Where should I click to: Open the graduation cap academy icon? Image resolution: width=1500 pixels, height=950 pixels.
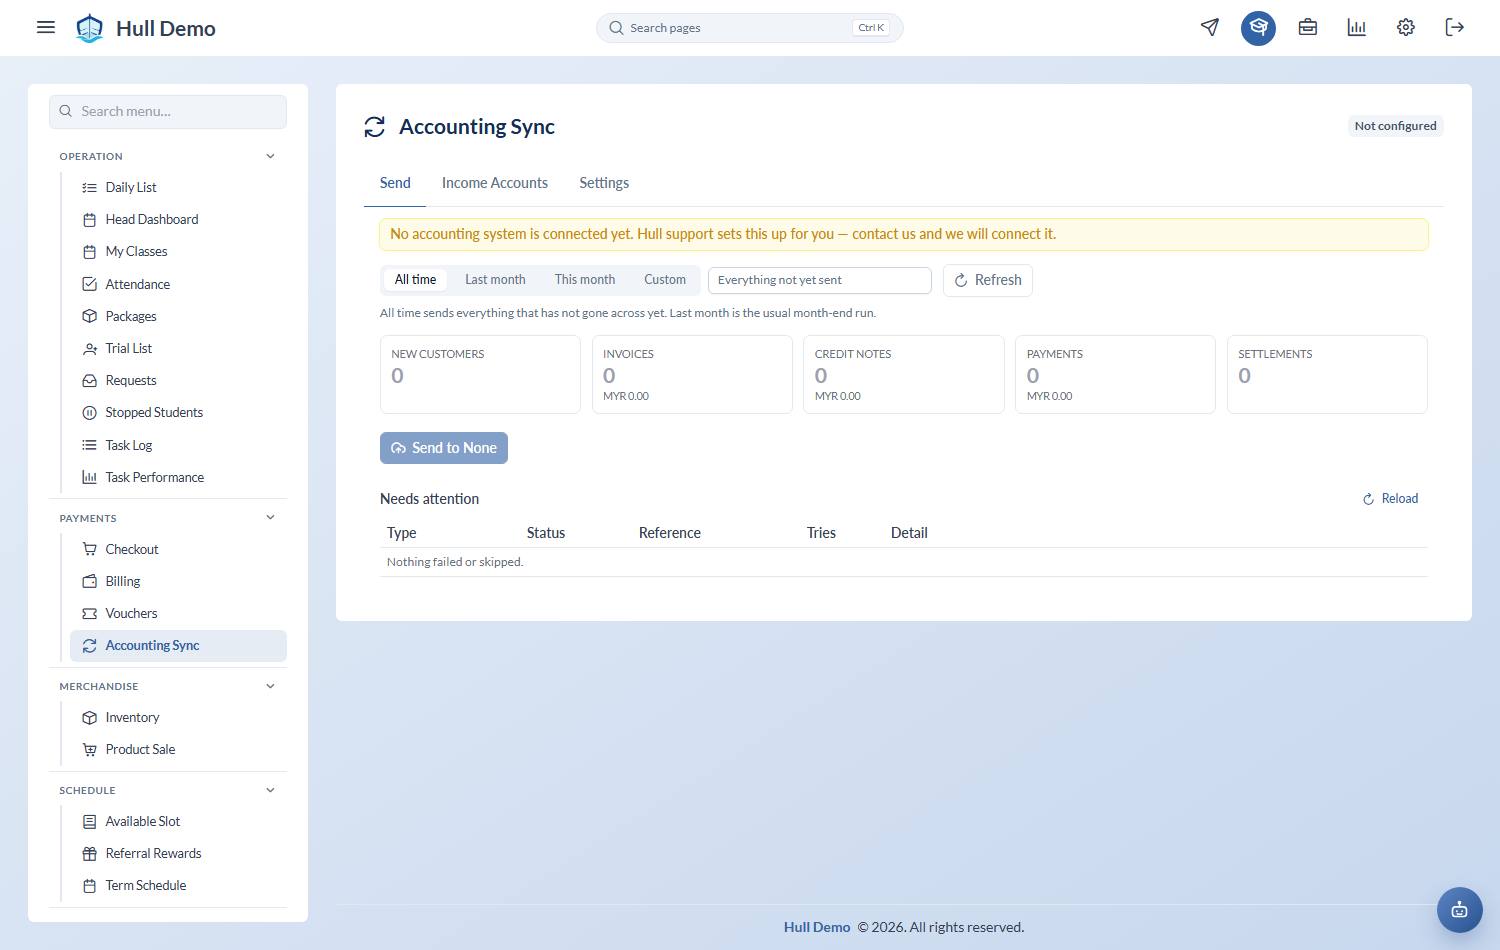click(1259, 27)
